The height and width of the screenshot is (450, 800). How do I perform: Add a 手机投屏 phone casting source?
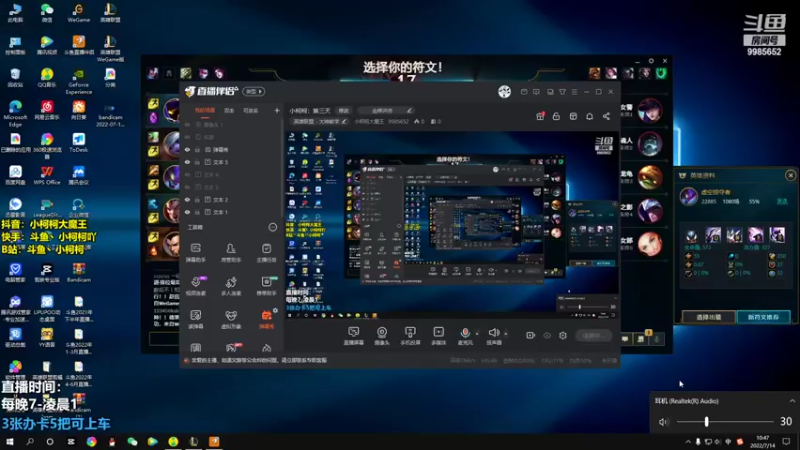pos(410,336)
